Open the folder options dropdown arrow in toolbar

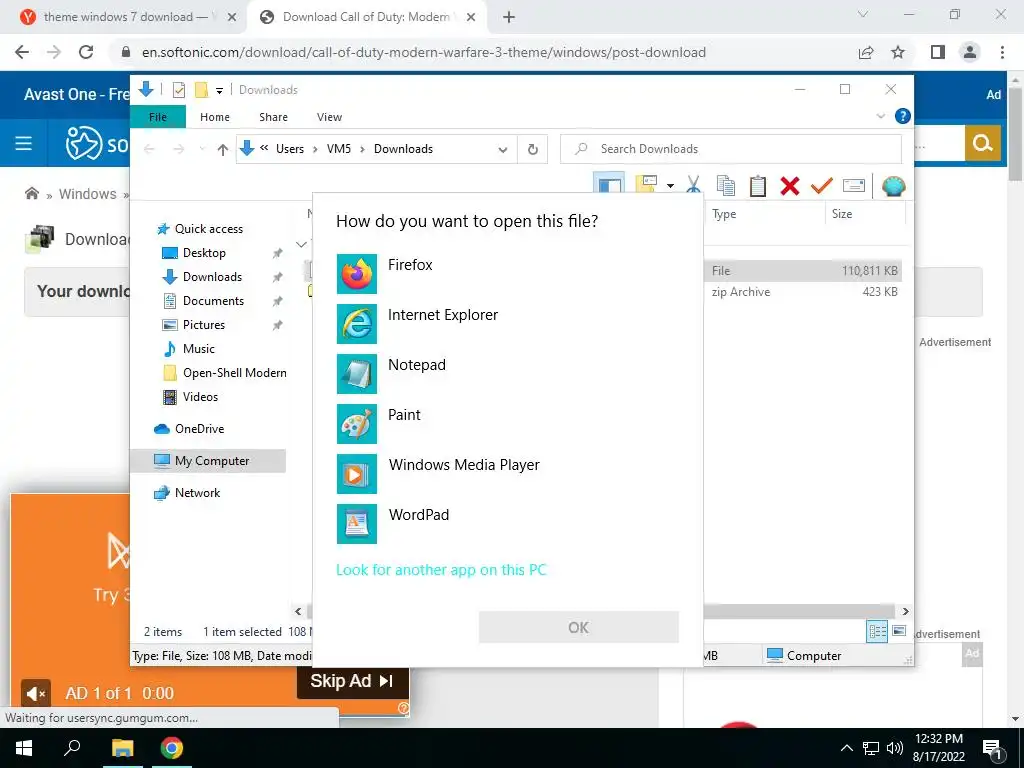[x=670, y=186]
